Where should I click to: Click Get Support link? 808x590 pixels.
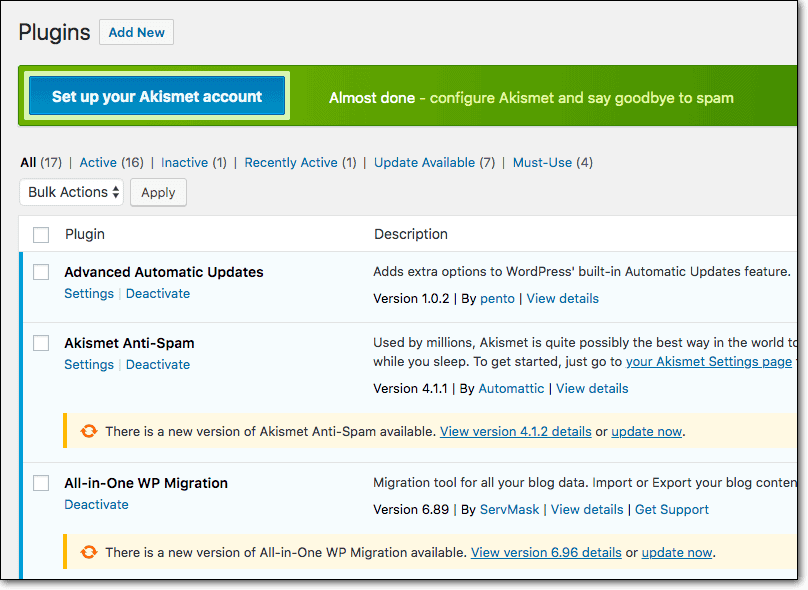tap(671, 510)
